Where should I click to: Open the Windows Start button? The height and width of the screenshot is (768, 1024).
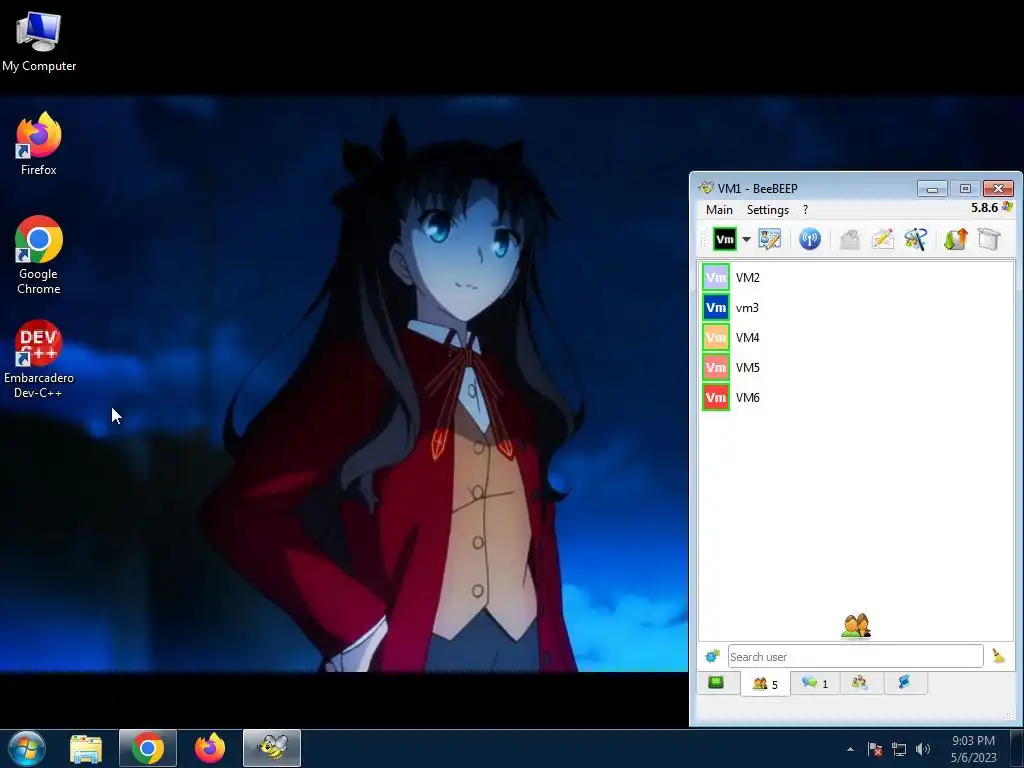pyautogui.click(x=27, y=748)
